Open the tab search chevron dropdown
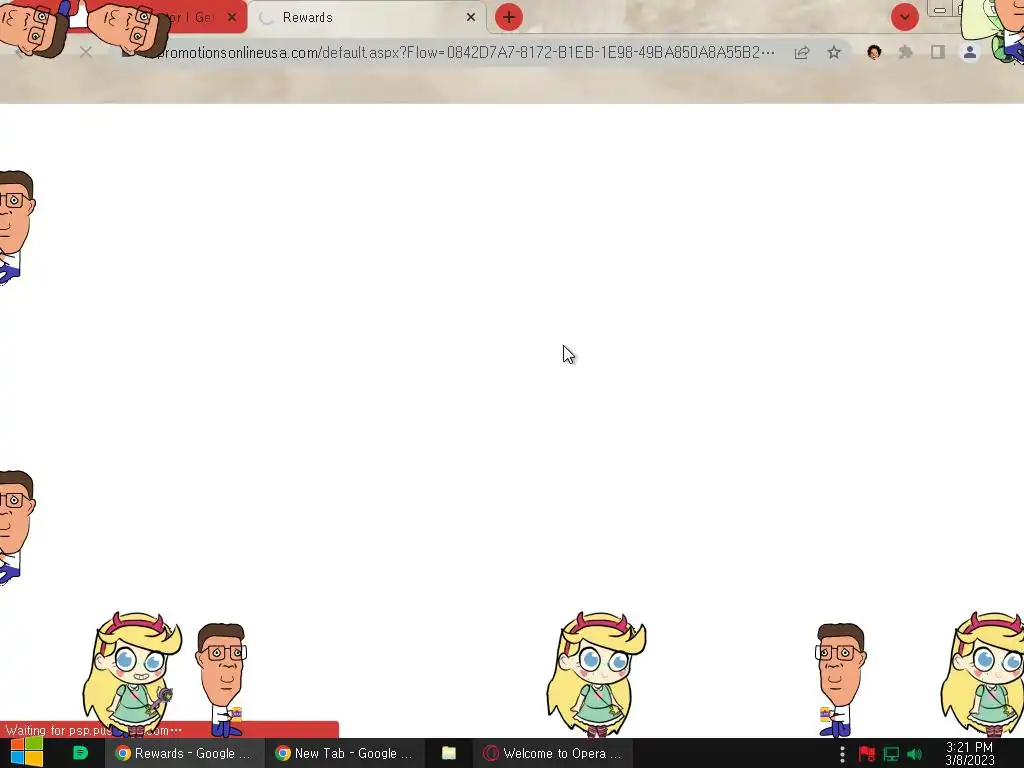 tap(904, 18)
